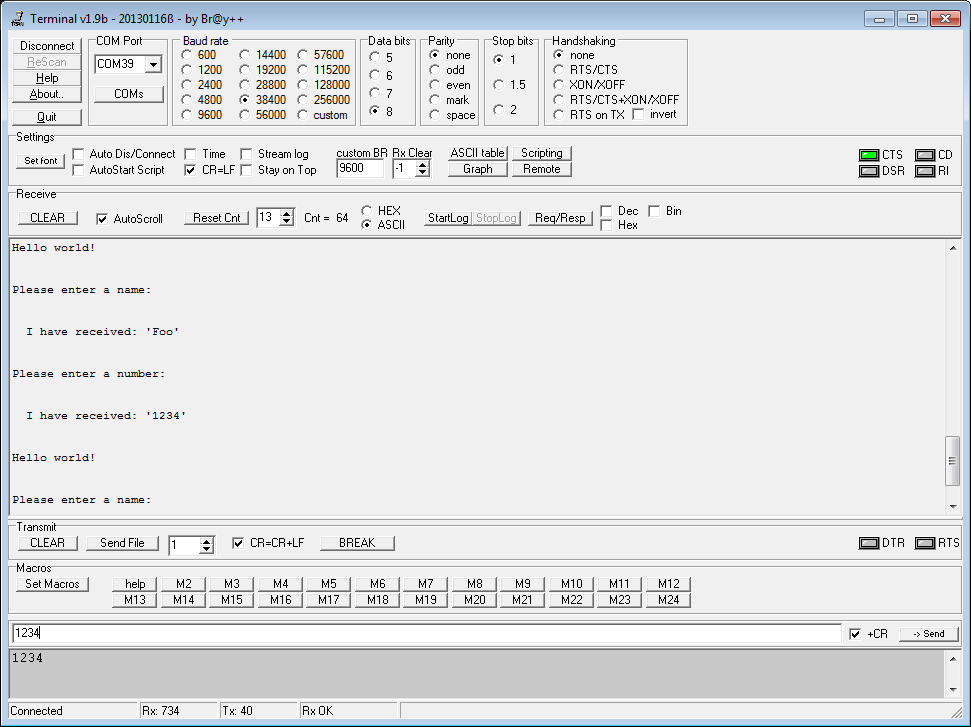Select 115200 baud rate
Image resolution: width=971 pixels, height=727 pixels.
tap(302, 70)
